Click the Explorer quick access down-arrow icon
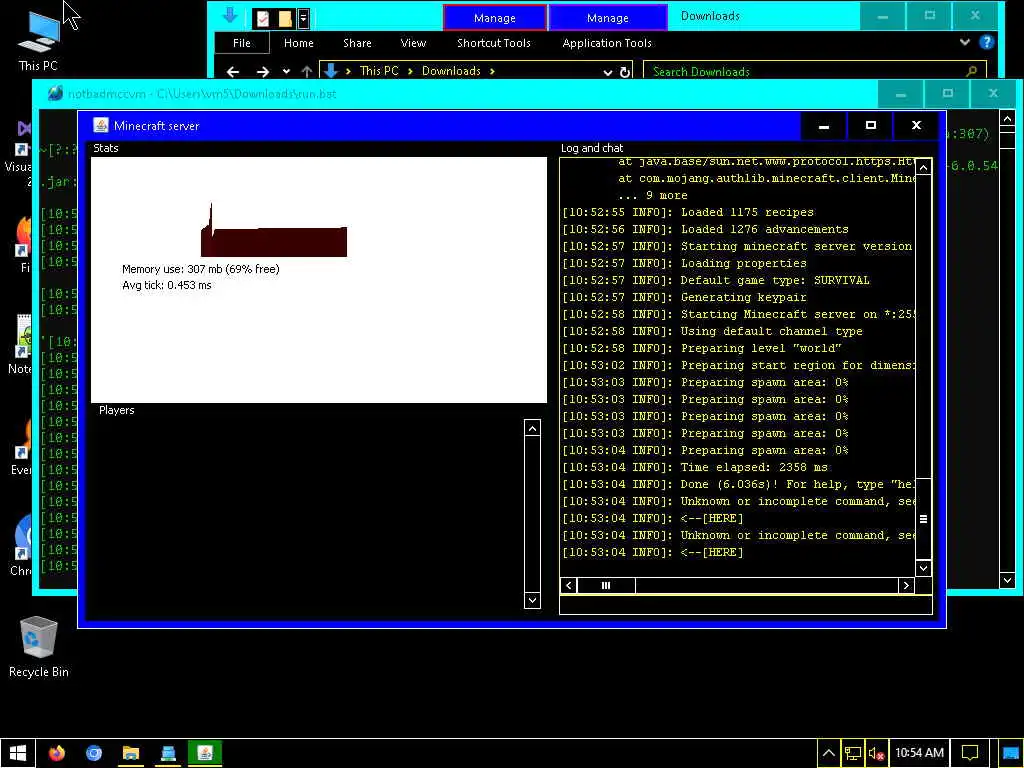The height and width of the screenshot is (768, 1024). click(x=230, y=16)
